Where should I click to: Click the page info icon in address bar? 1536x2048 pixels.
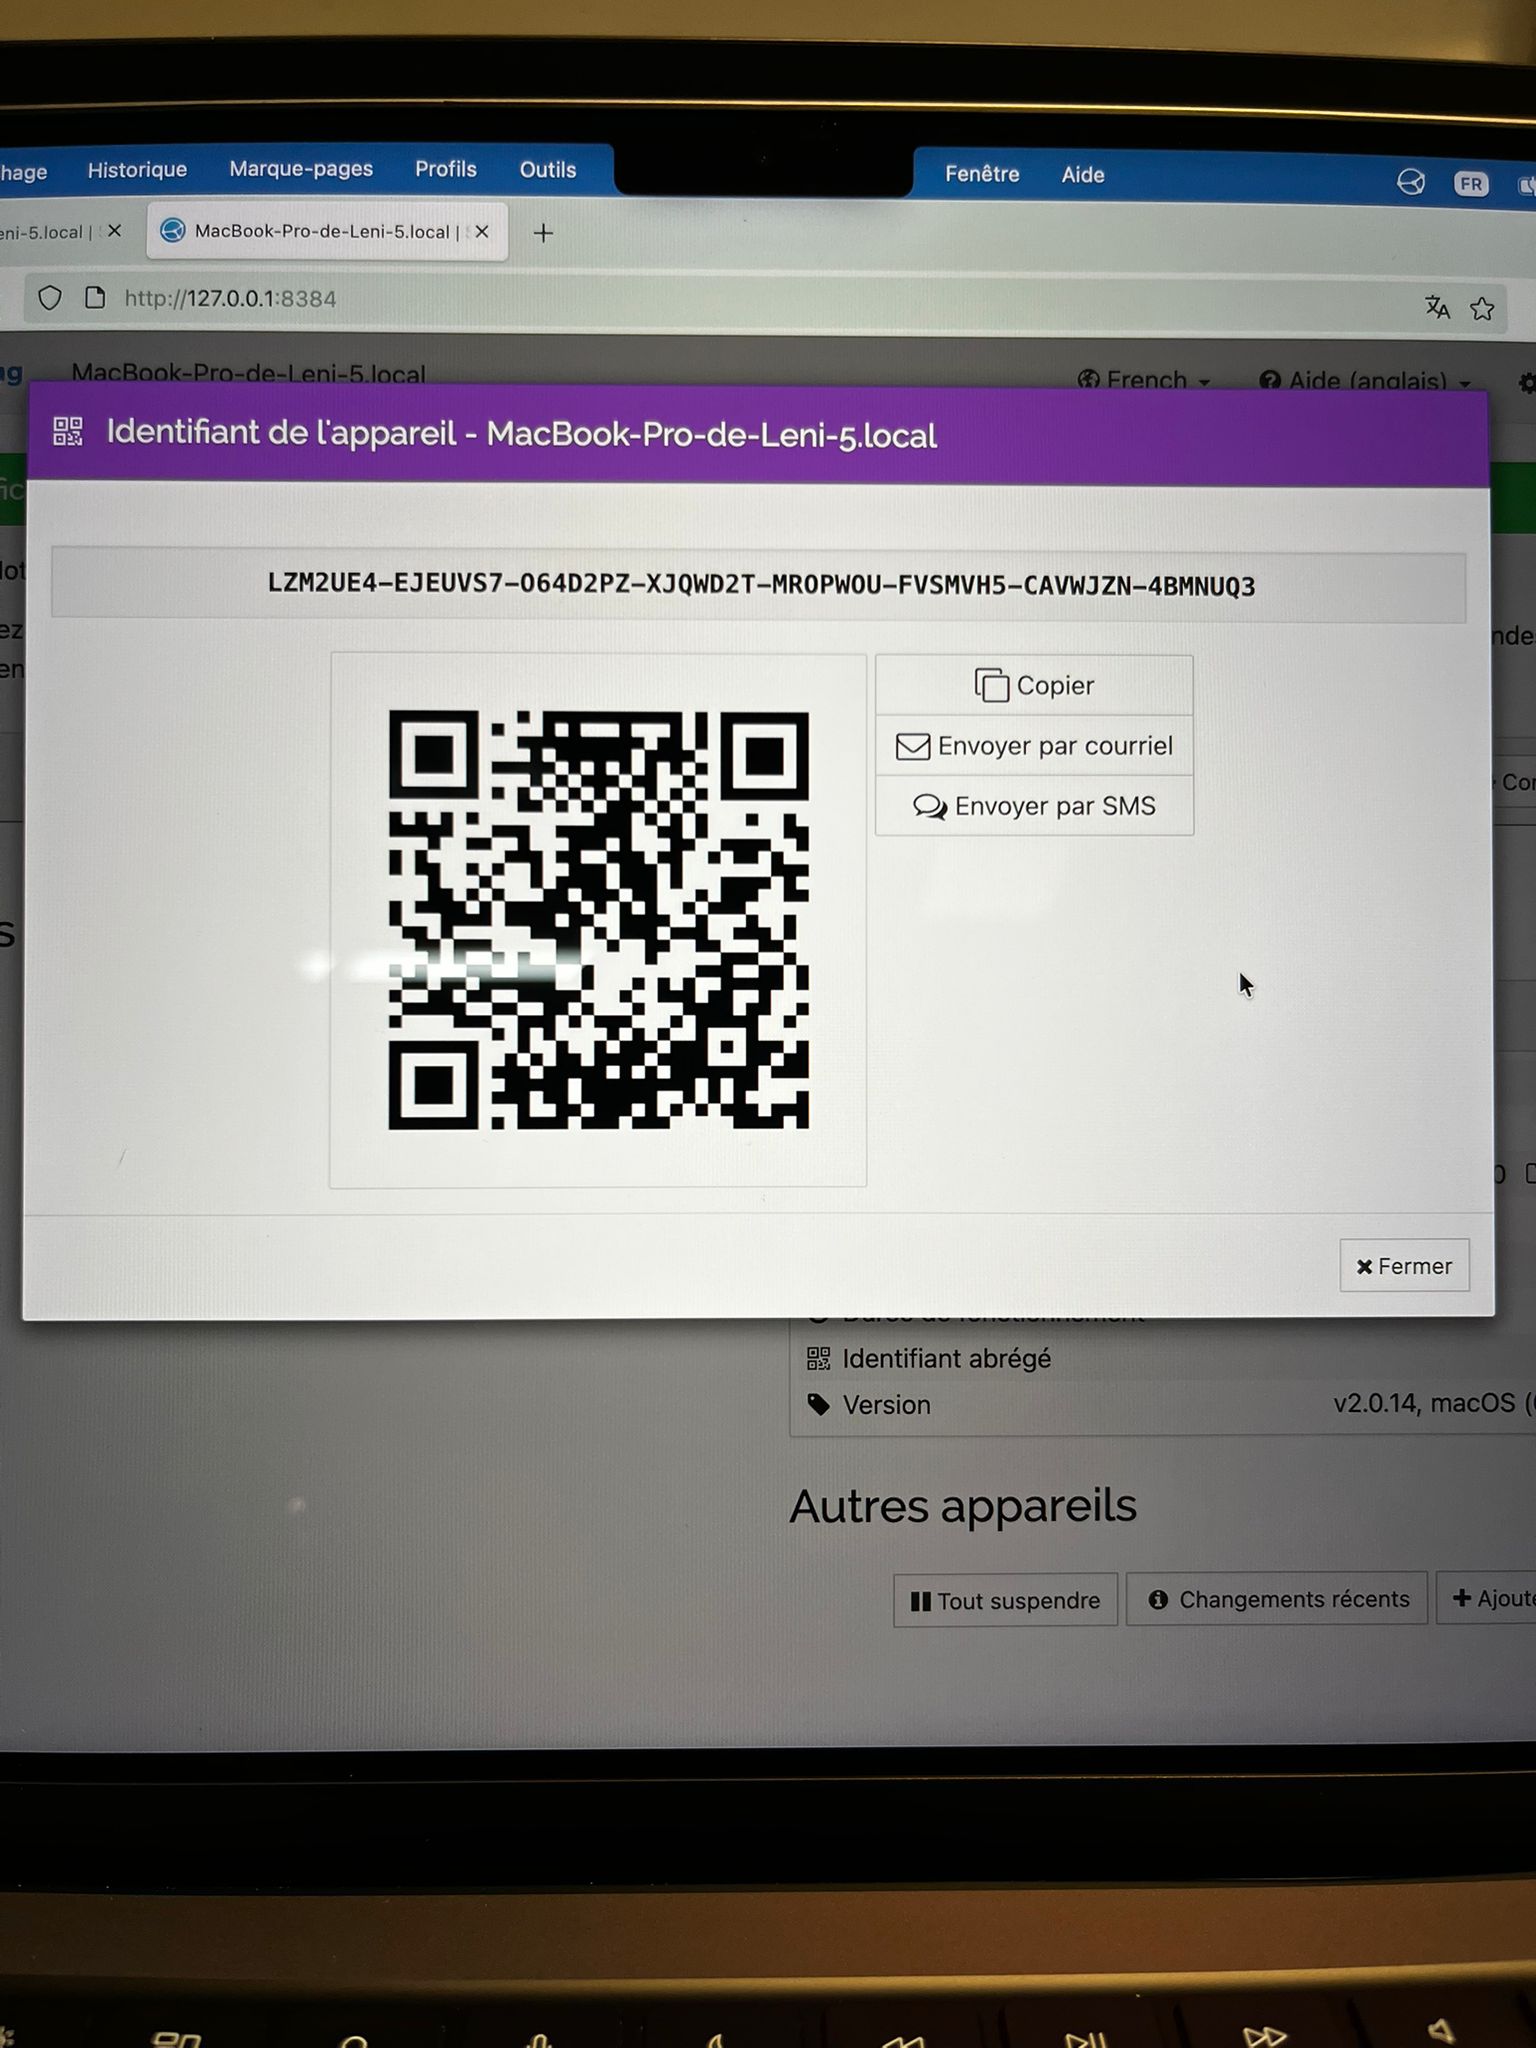pos(95,298)
